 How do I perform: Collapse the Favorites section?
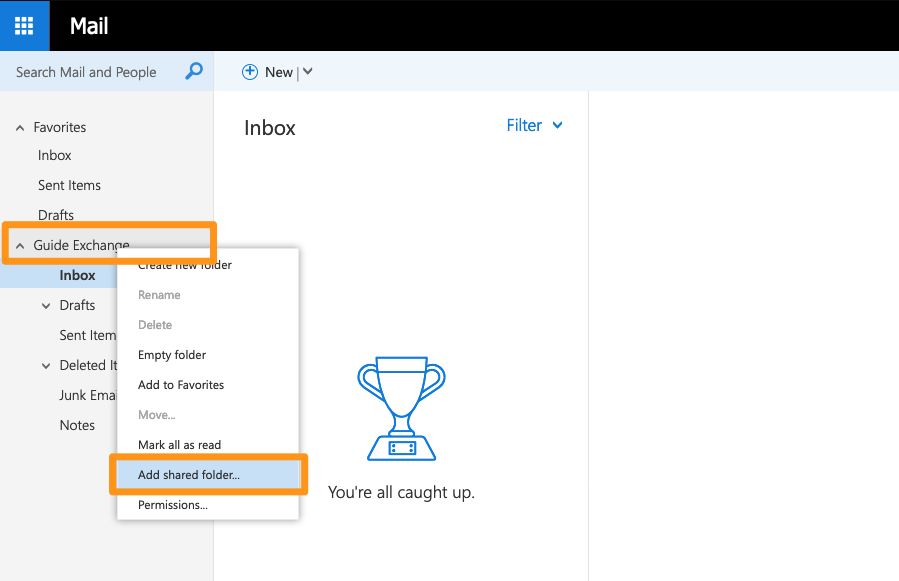click(x=19, y=127)
